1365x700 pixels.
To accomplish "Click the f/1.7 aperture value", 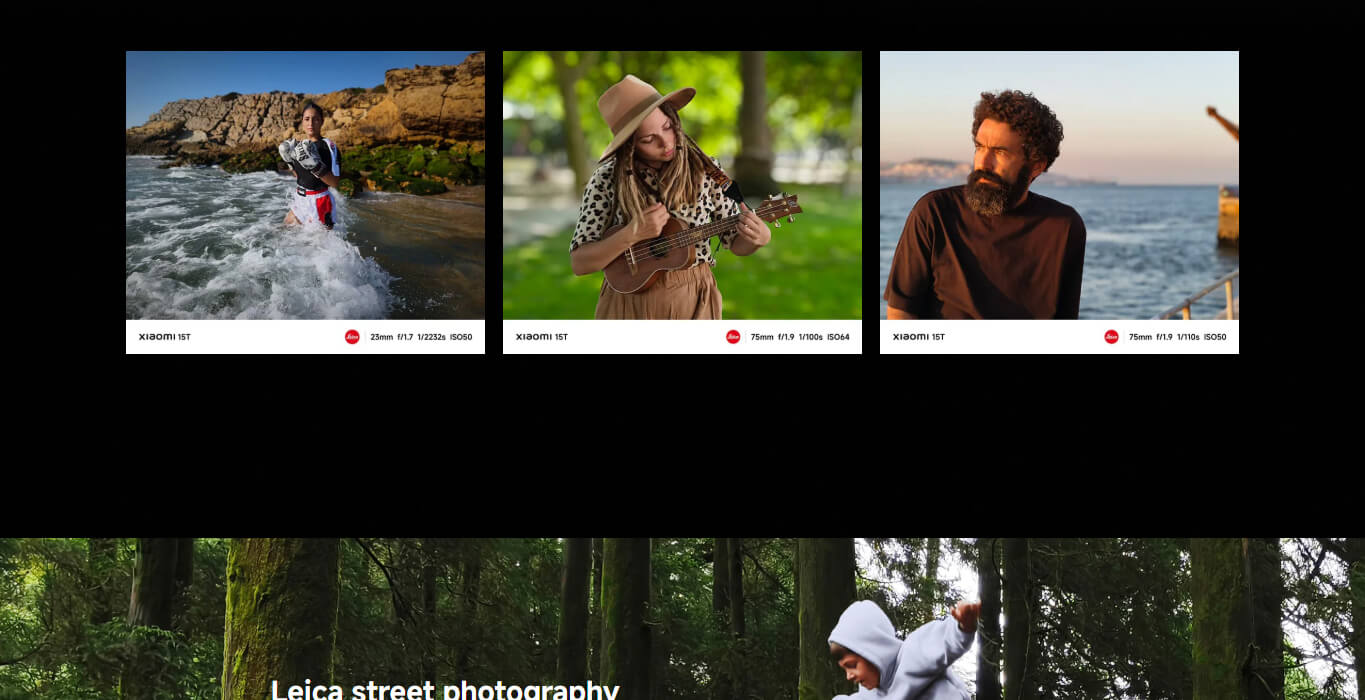I will (x=405, y=337).
